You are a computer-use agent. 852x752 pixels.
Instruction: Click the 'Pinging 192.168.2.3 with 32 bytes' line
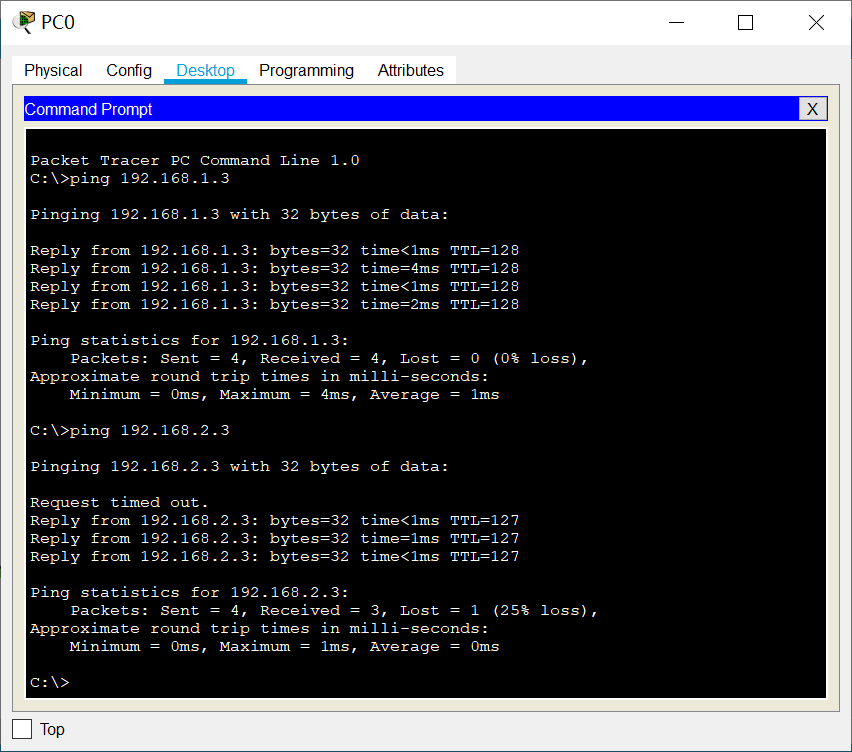240,466
